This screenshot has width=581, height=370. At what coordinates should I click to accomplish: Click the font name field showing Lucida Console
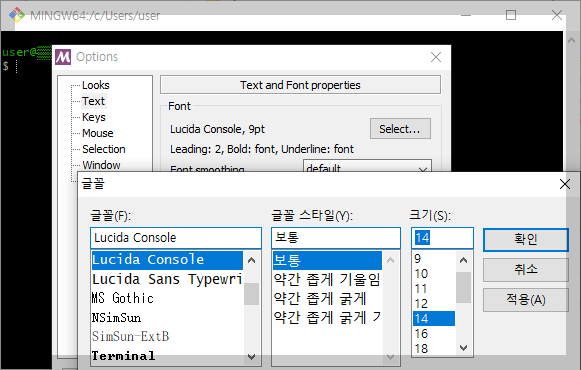pyautogui.click(x=176, y=238)
